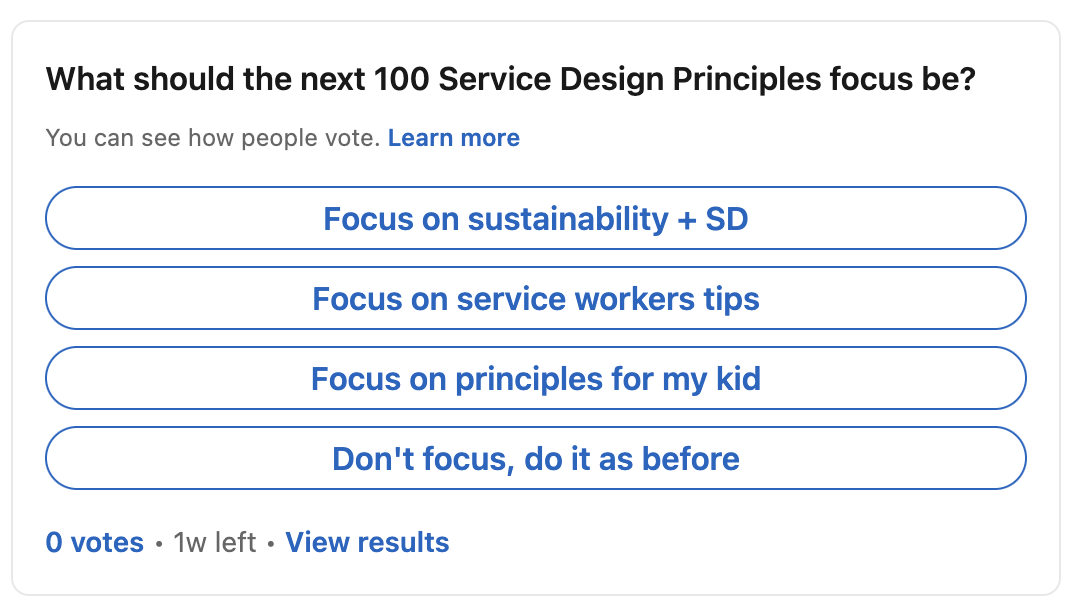Pick the sustainability poll option
1072x614 pixels.
535,218
